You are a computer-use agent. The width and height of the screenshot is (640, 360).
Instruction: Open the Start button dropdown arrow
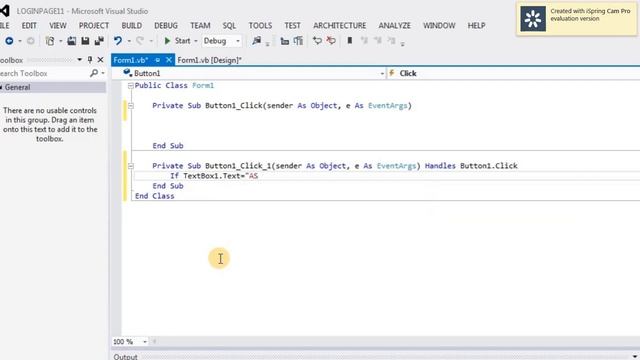(x=196, y=41)
